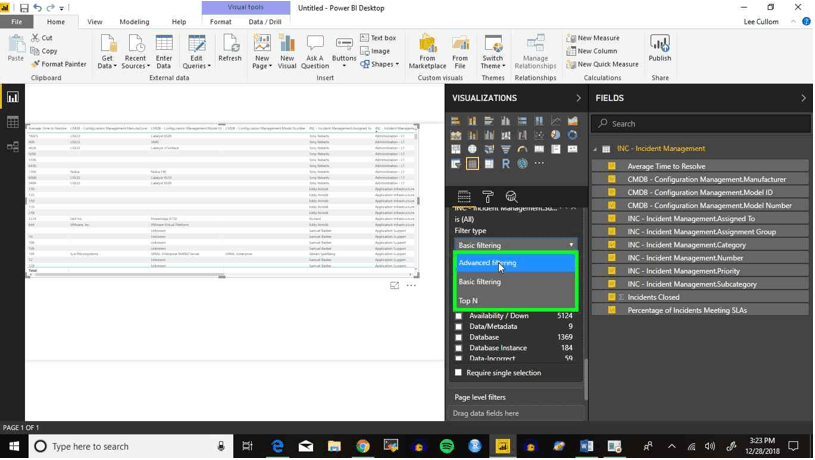
Task: Select the stacked area chart visual
Action: tap(456, 135)
